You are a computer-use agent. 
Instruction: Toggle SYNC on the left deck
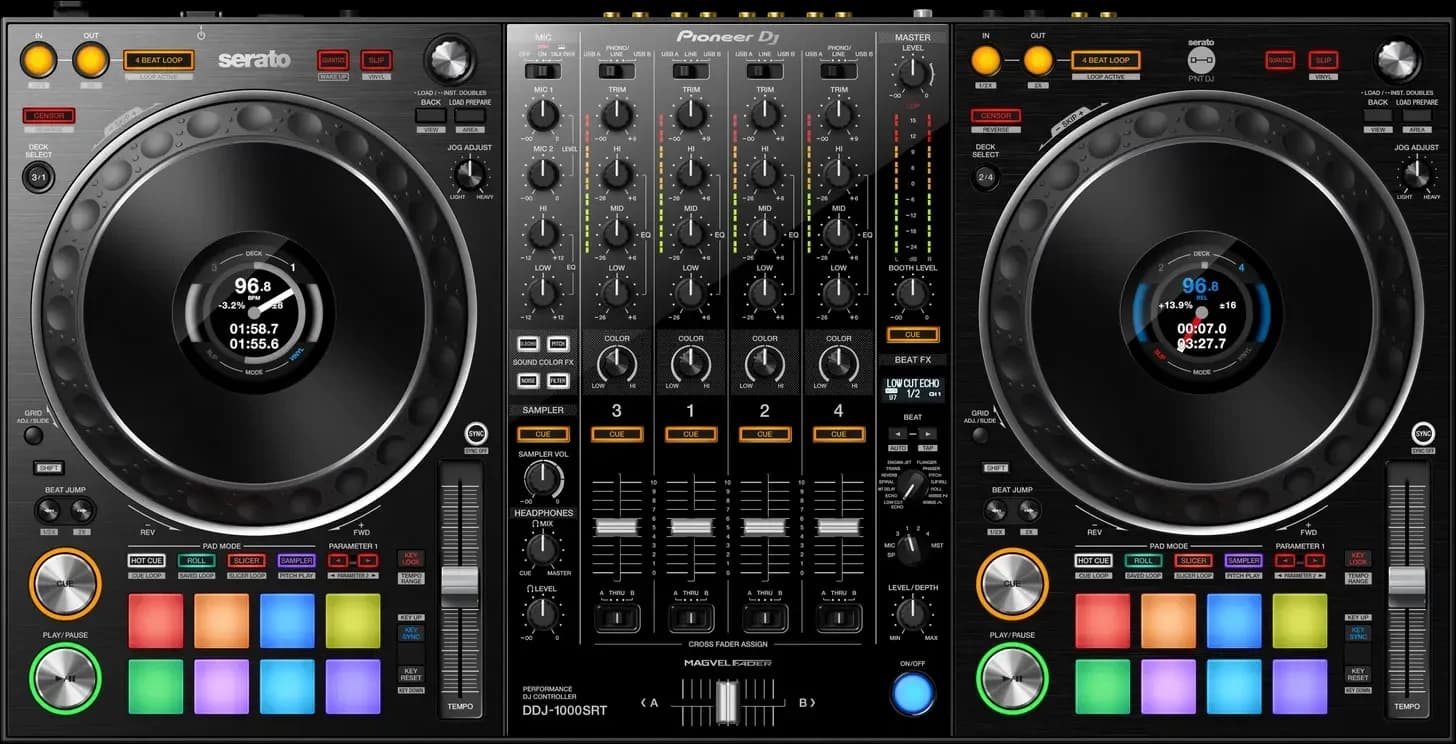[476, 434]
